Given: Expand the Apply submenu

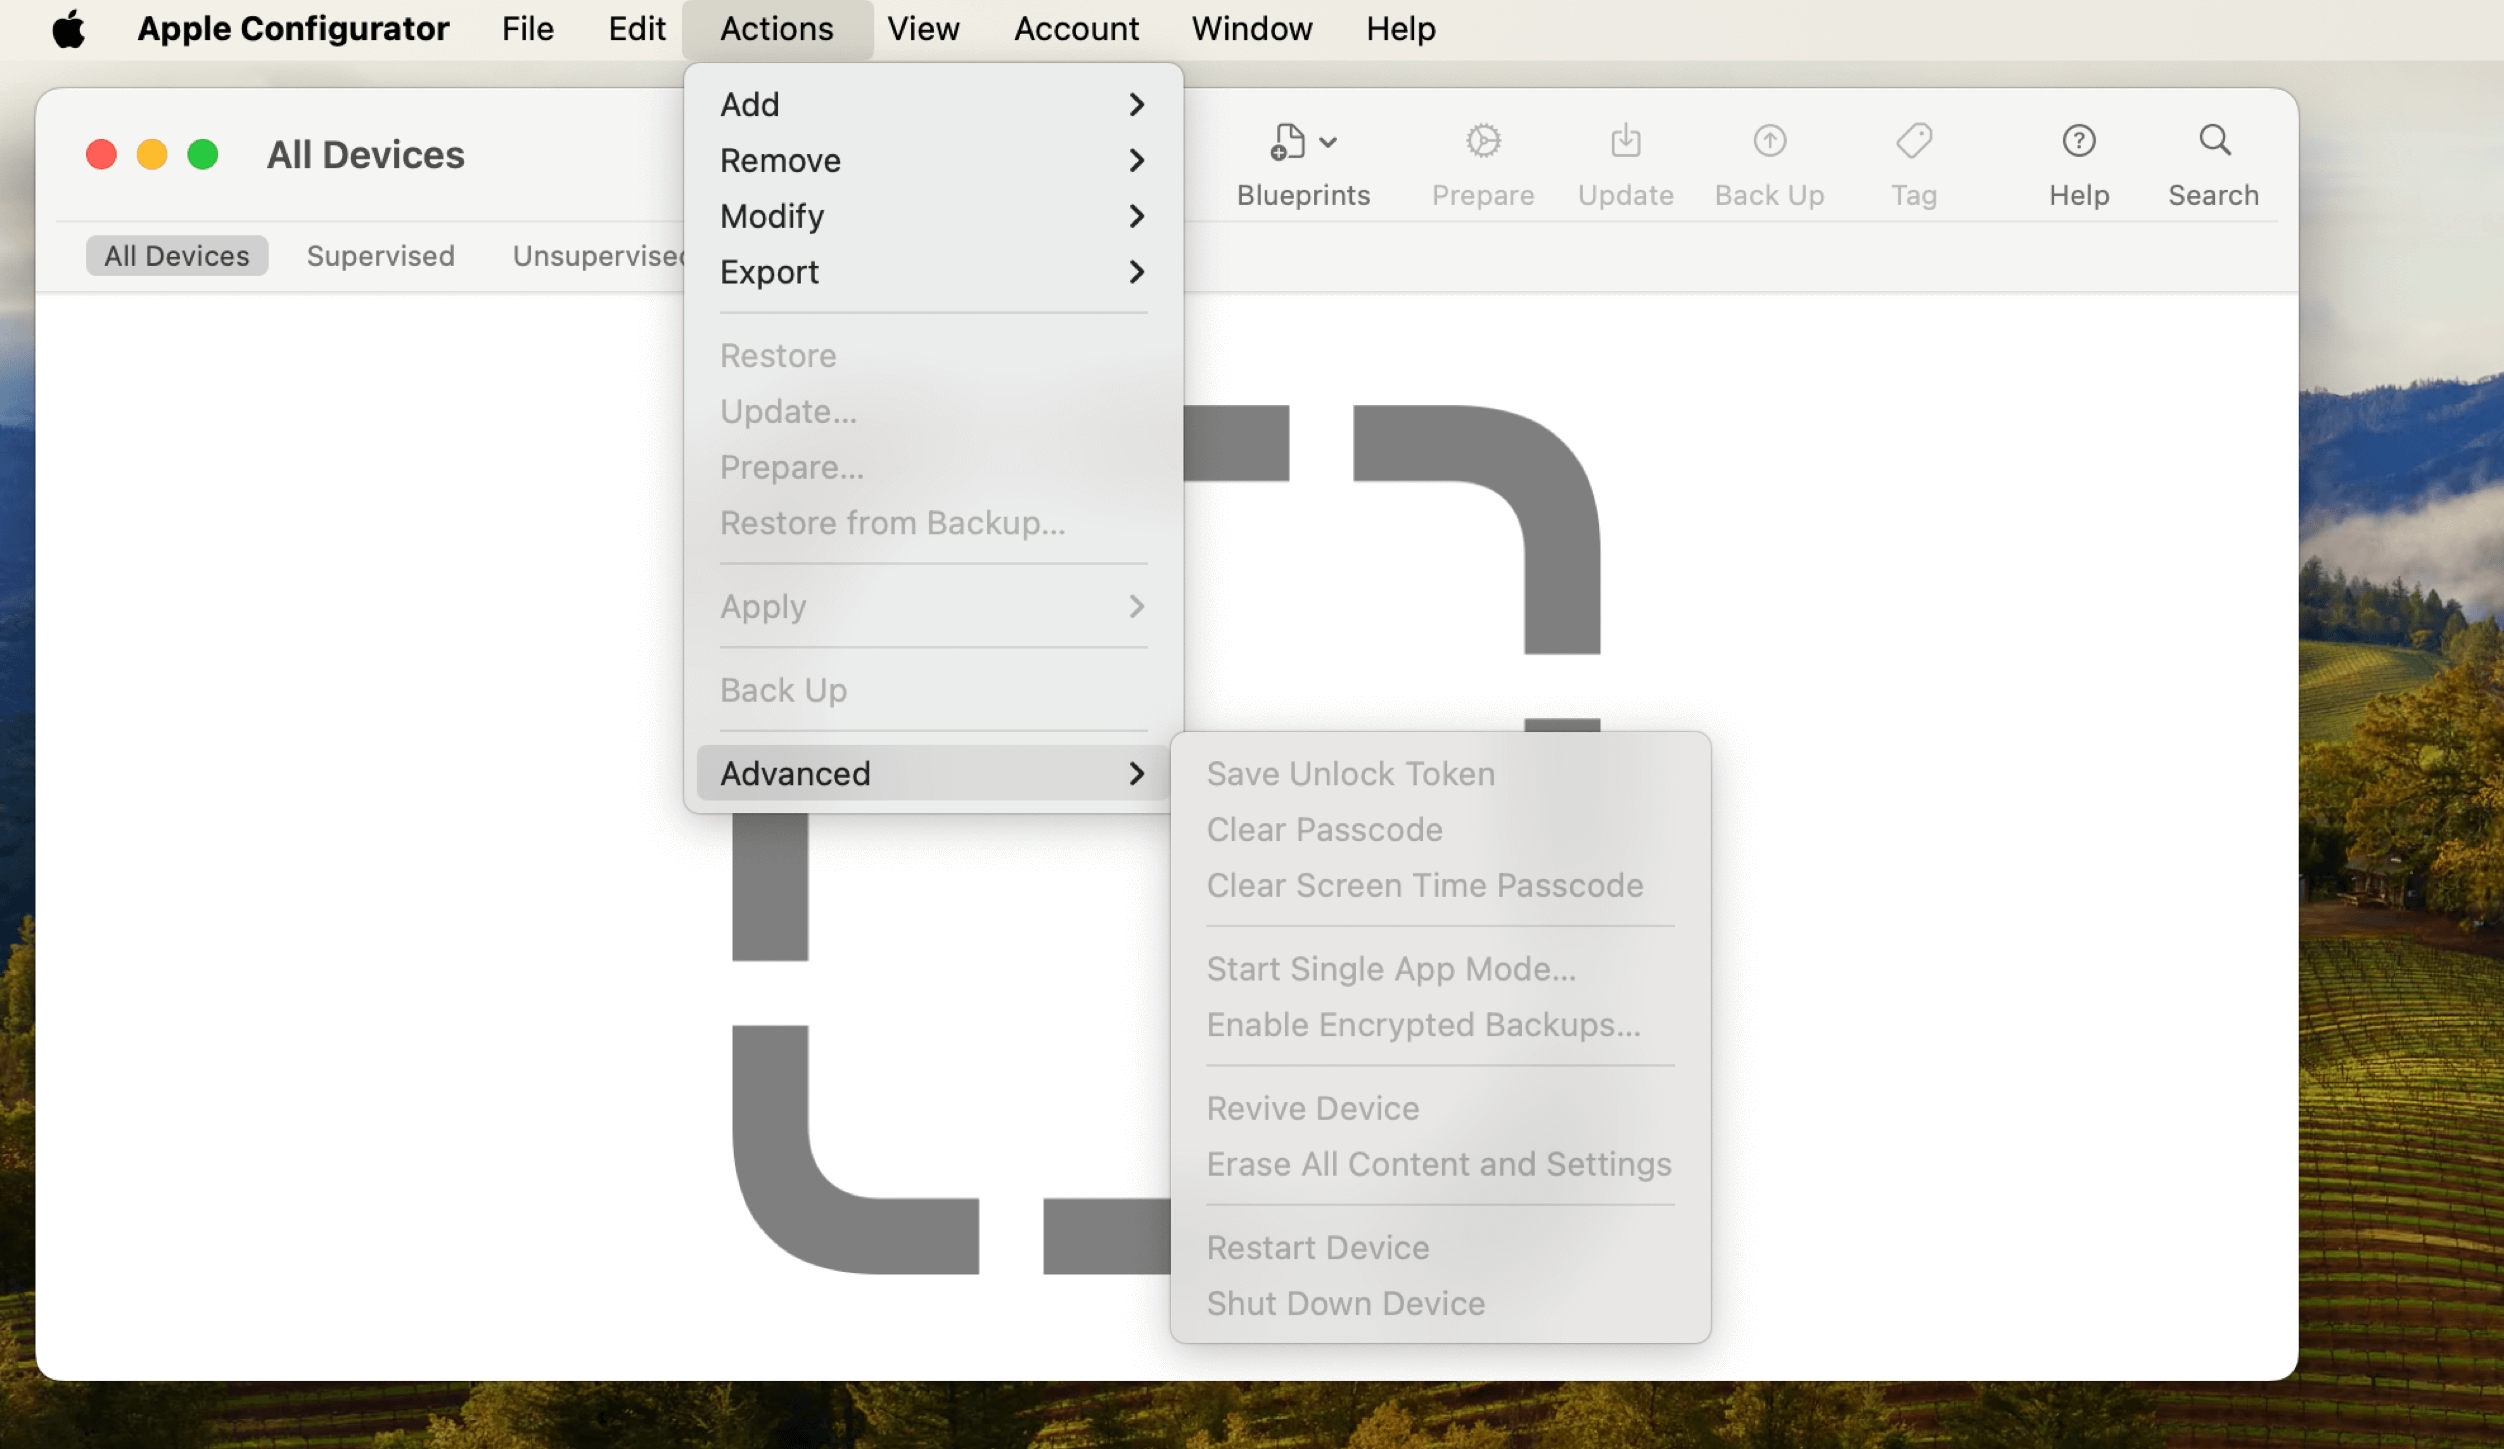Looking at the screenshot, I should [x=932, y=606].
